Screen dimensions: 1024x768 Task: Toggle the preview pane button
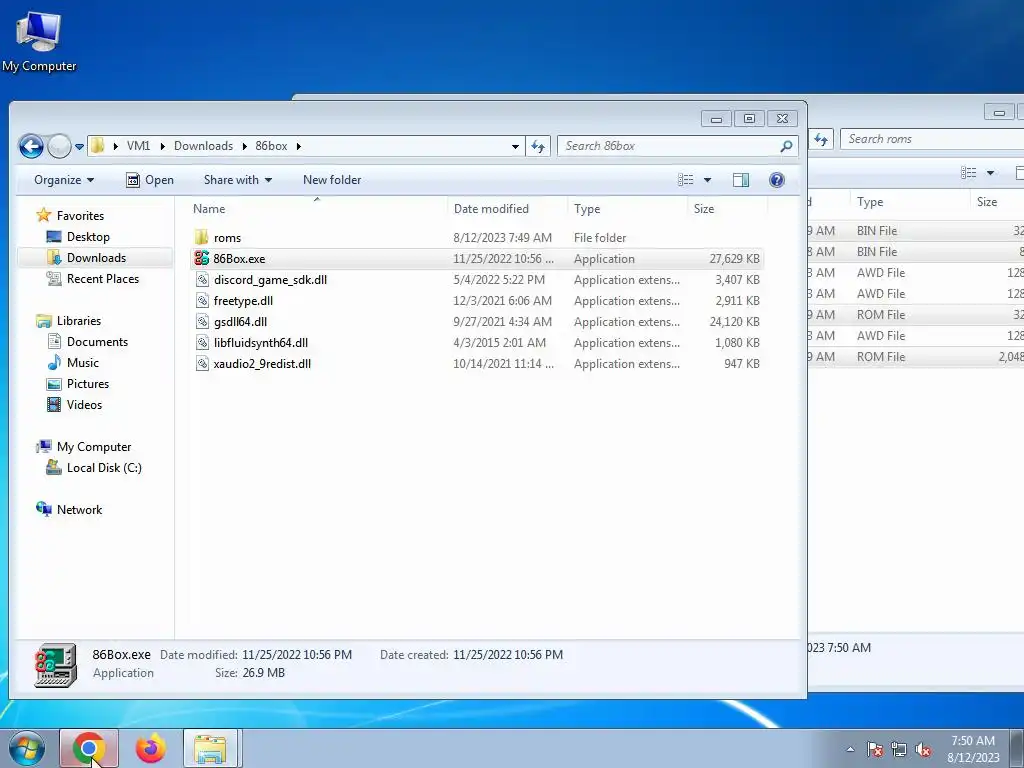tap(741, 180)
